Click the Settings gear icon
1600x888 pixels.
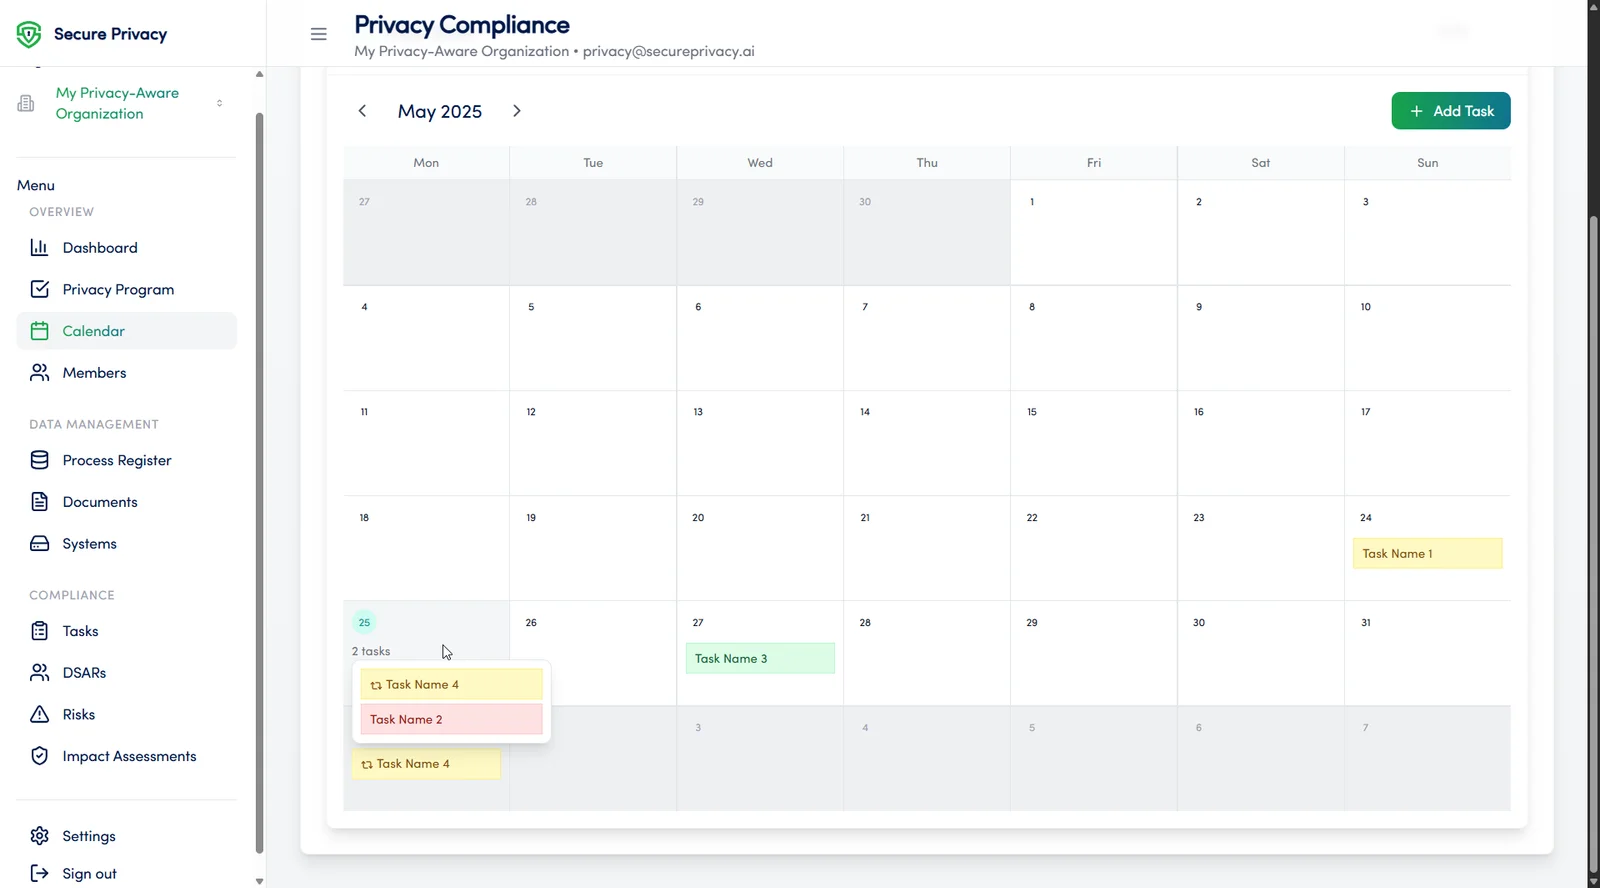coord(39,835)
